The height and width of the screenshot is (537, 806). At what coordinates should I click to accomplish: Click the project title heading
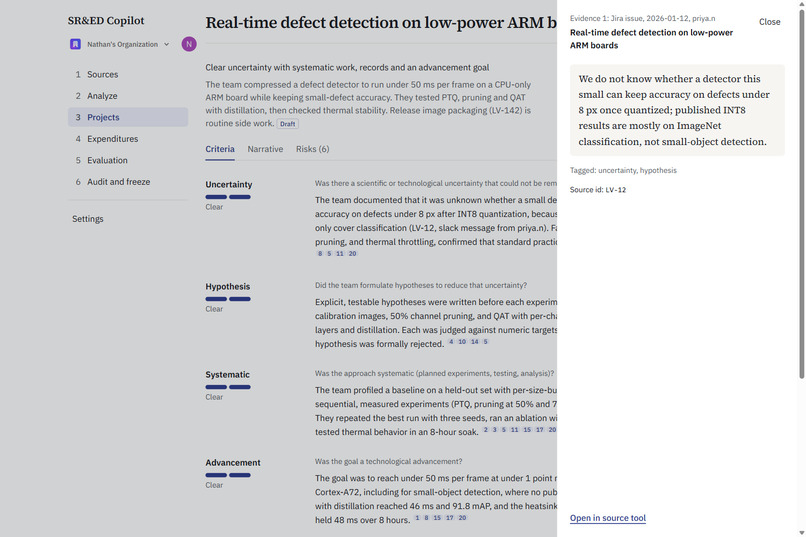(381, 23)
